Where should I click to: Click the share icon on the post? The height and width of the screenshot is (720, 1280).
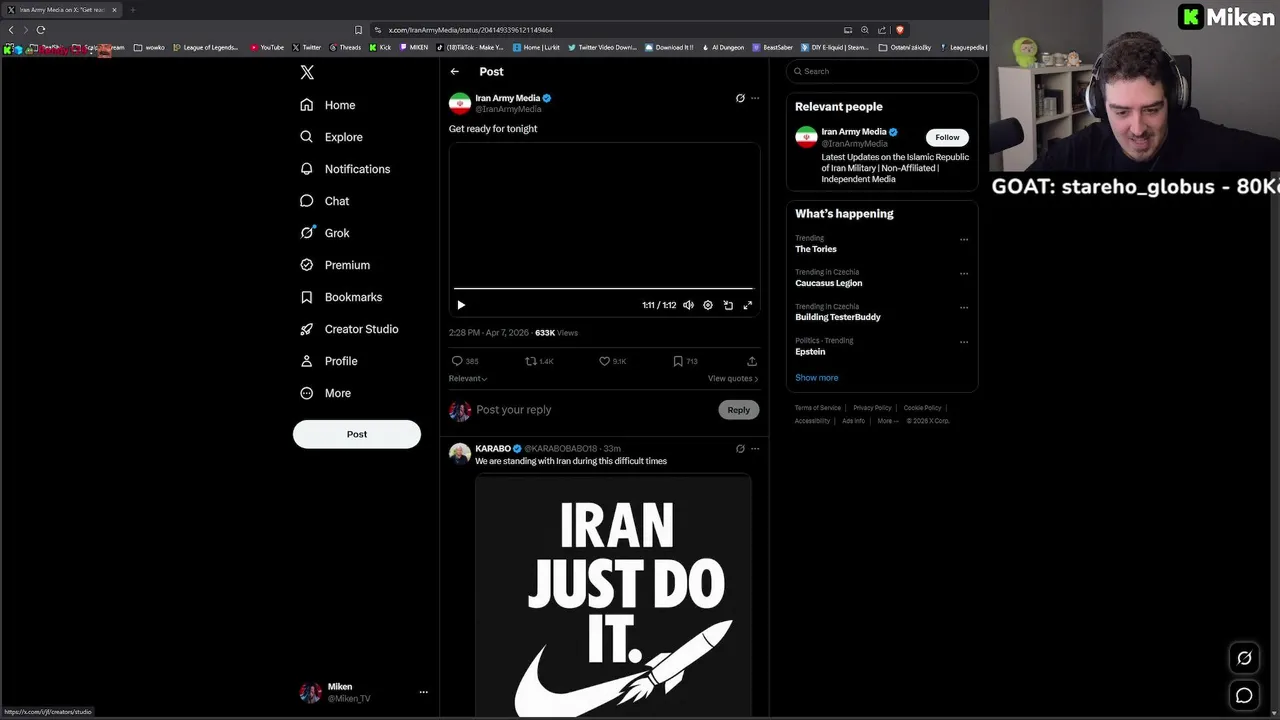tap(752, 361)
